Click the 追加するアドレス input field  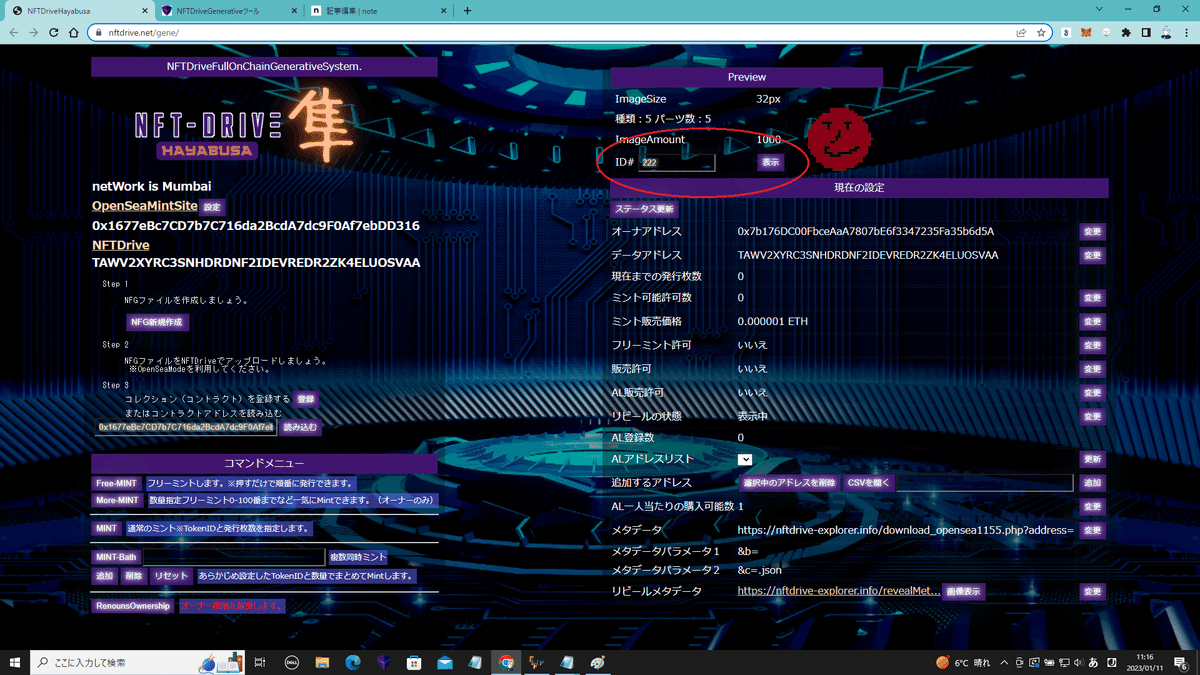coord(984,483)
